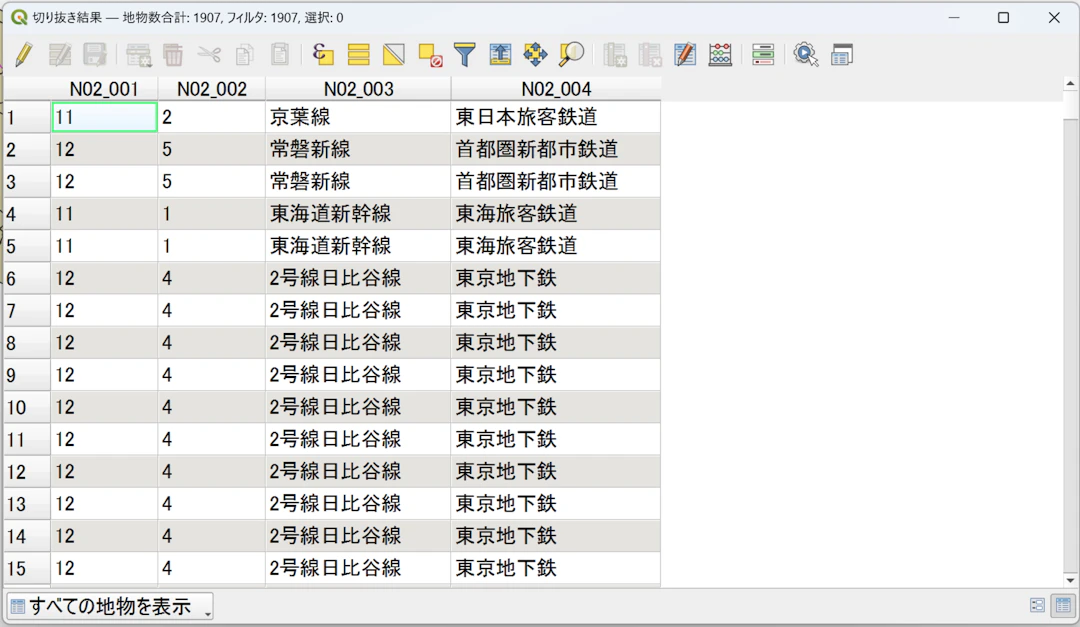The width and height of the screenshot is (1080, 627).
Task: Click the new field icon
Action: [x=614, y=54]
